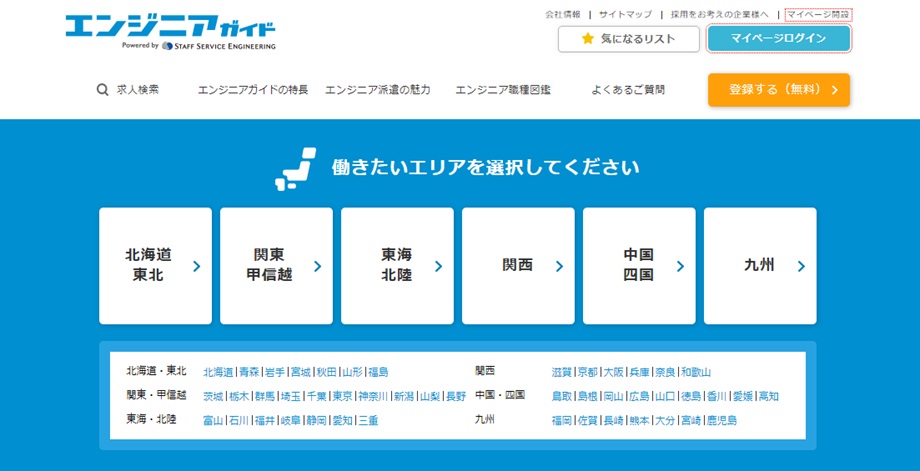
Task: Expand the 関東 甲信越 area card
Action: (276, 266)
